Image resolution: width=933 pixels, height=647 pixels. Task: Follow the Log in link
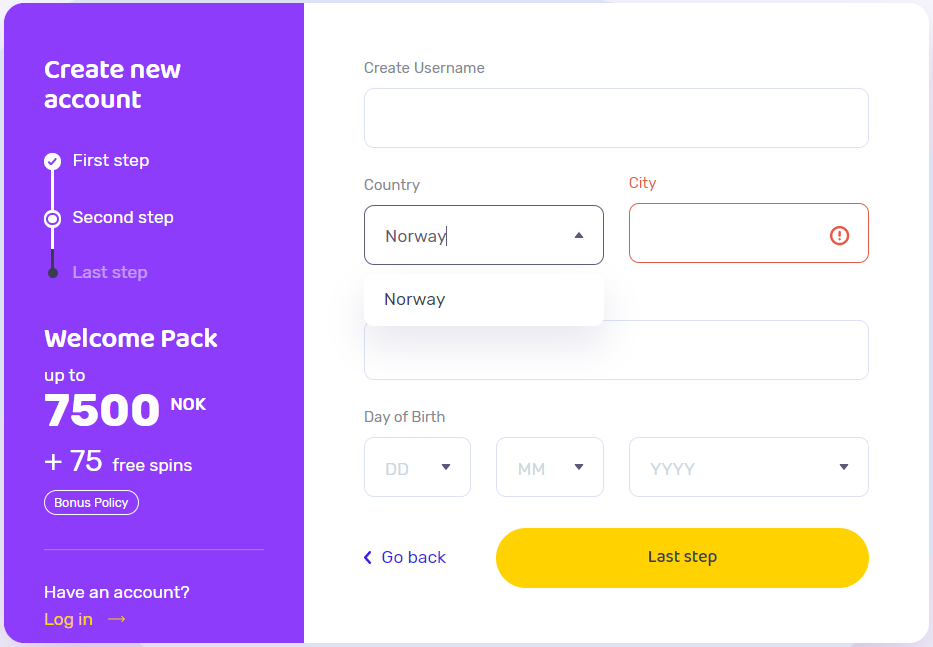coord(68,620)
